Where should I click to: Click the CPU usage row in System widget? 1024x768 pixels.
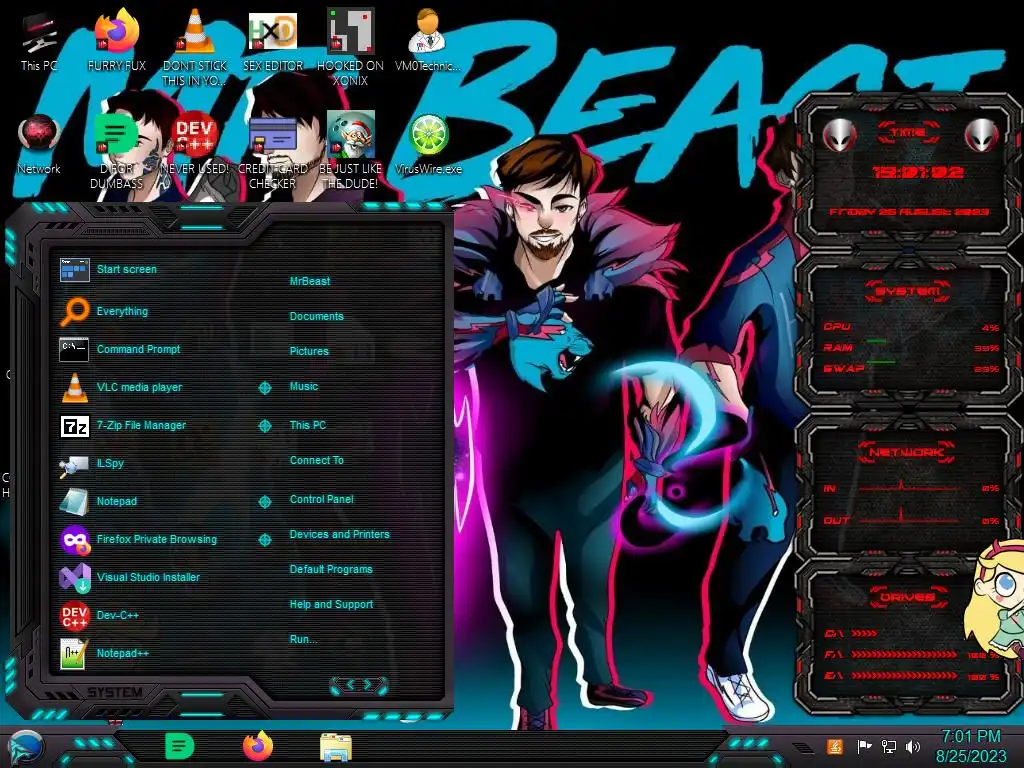click(911, 327)
